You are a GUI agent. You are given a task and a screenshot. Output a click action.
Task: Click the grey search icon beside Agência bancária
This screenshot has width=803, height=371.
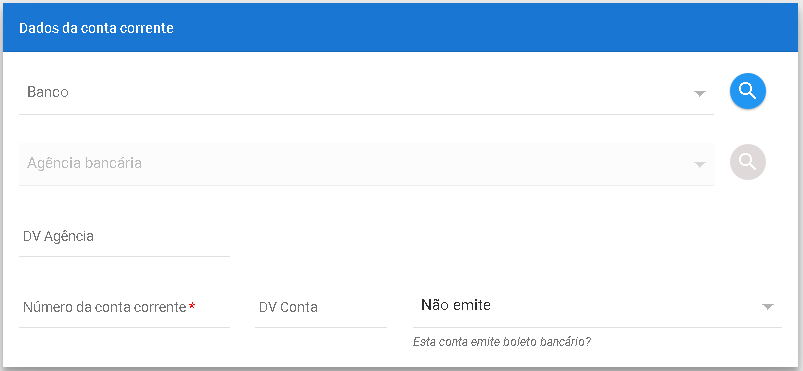coord(748,162)
